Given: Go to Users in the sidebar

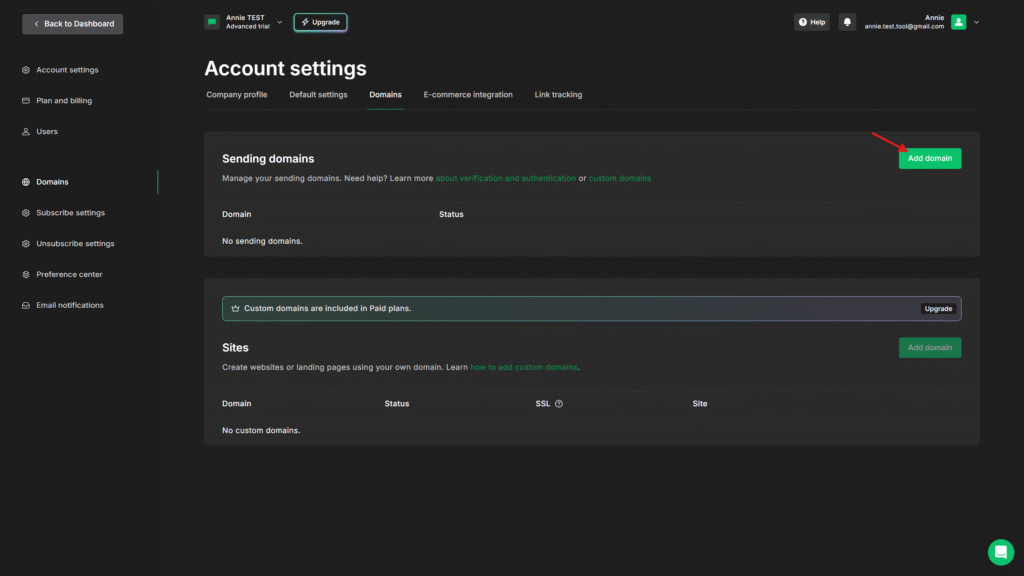Looking at the screenshot, I should coord(47,132).
